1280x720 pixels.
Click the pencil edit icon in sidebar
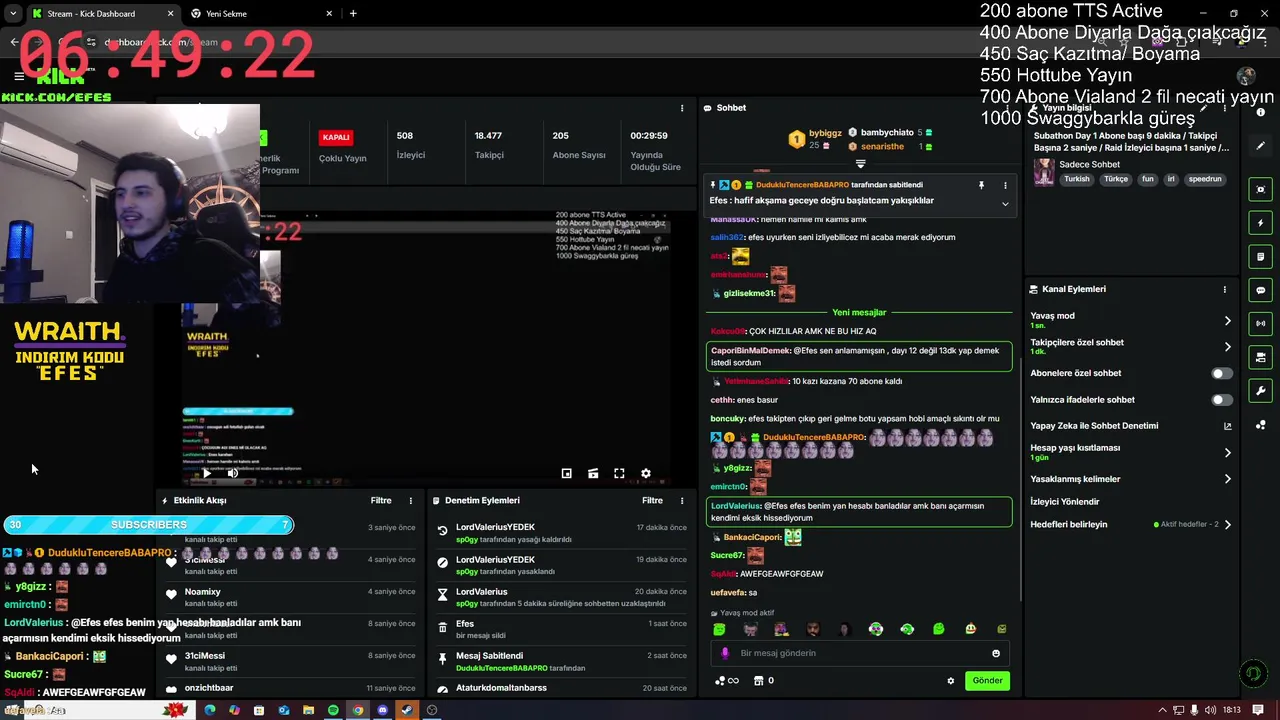pyautogui.click(x=1260, y=145)
